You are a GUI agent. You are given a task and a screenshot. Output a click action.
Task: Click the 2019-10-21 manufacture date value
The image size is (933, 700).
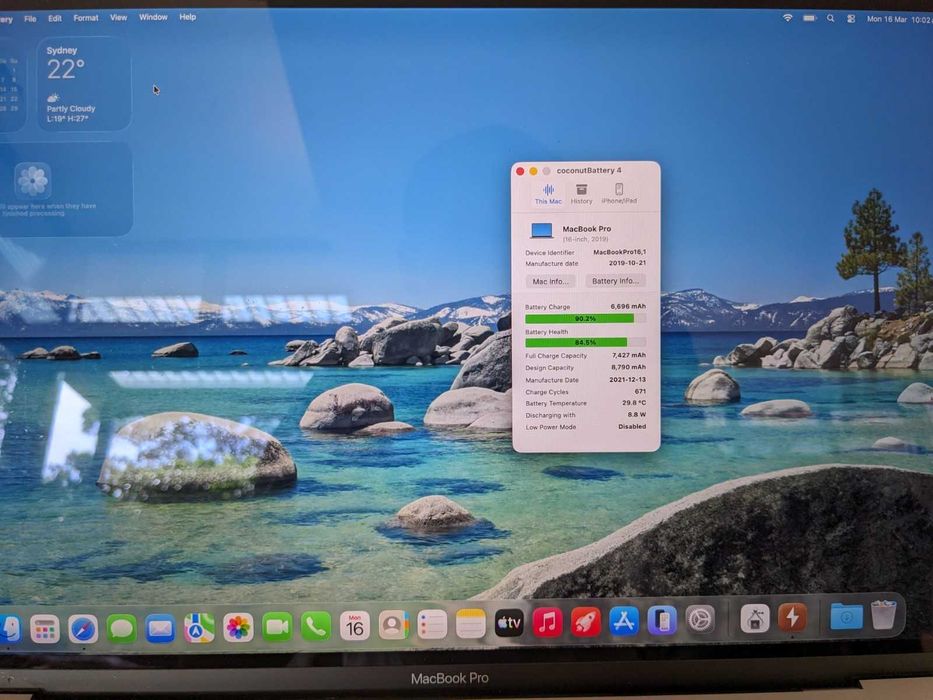627,262
